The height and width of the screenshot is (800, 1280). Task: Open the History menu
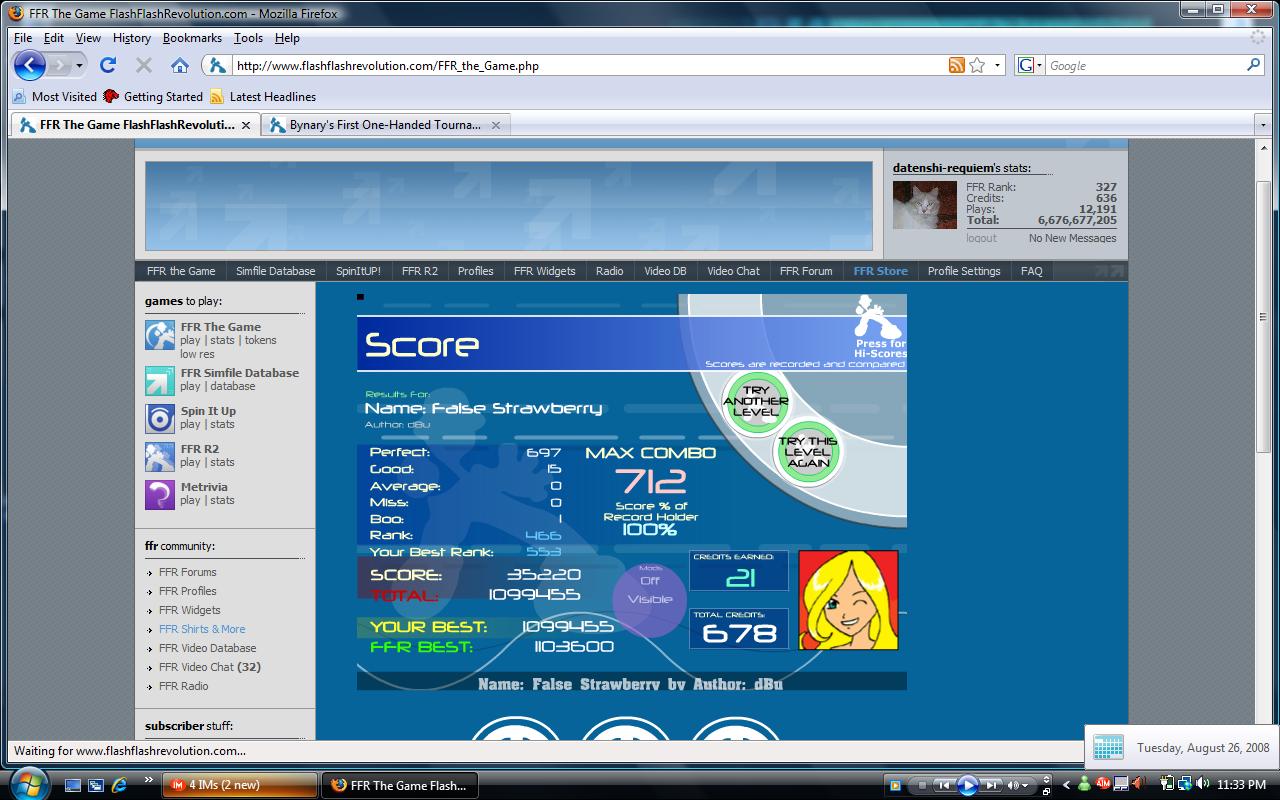[132, 38]
